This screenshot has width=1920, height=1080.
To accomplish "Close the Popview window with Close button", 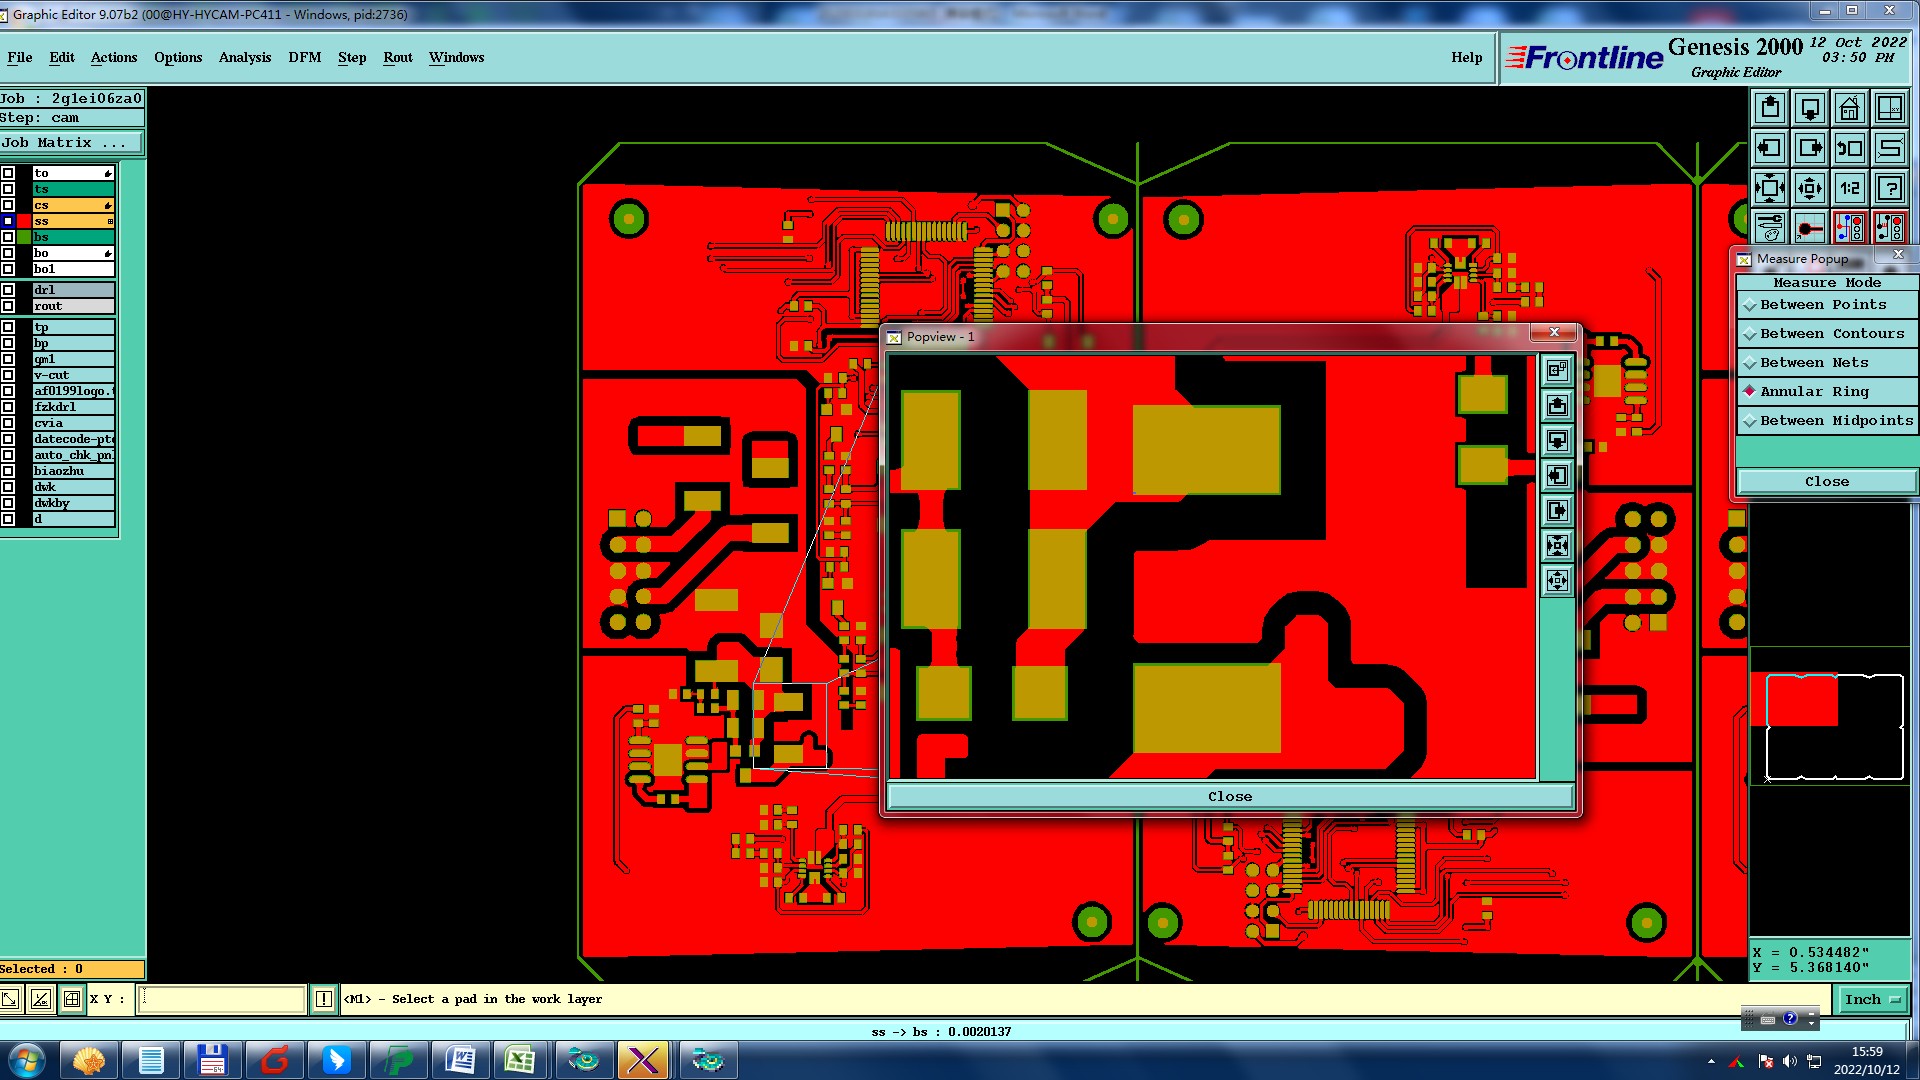I will [x=1229, y=797].
